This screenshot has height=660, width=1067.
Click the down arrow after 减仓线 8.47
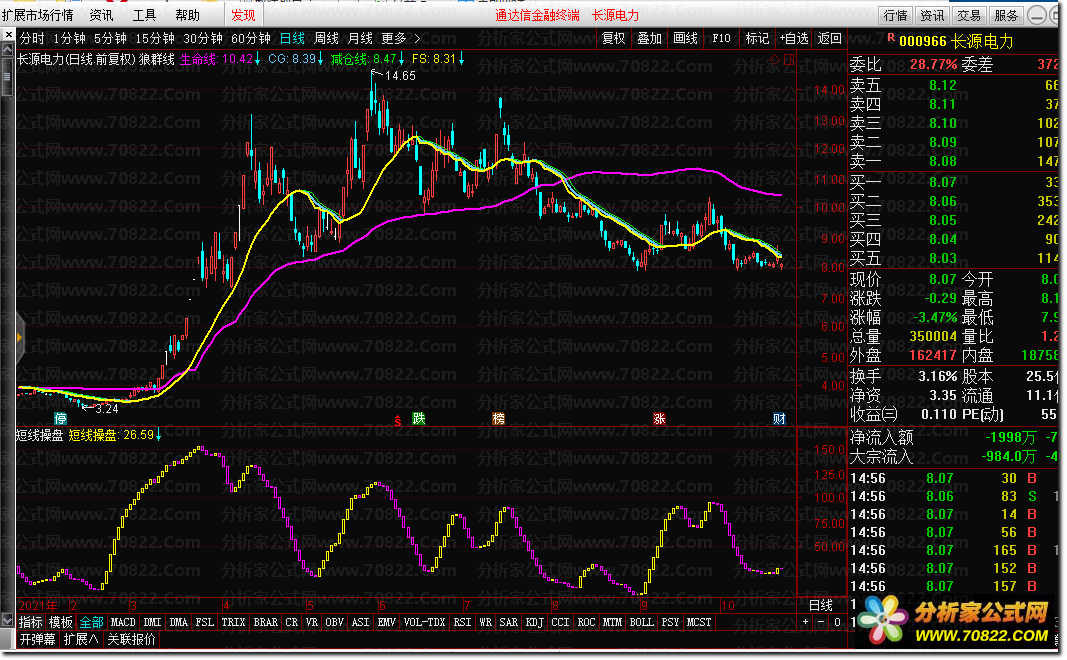[x=401, y=59]
